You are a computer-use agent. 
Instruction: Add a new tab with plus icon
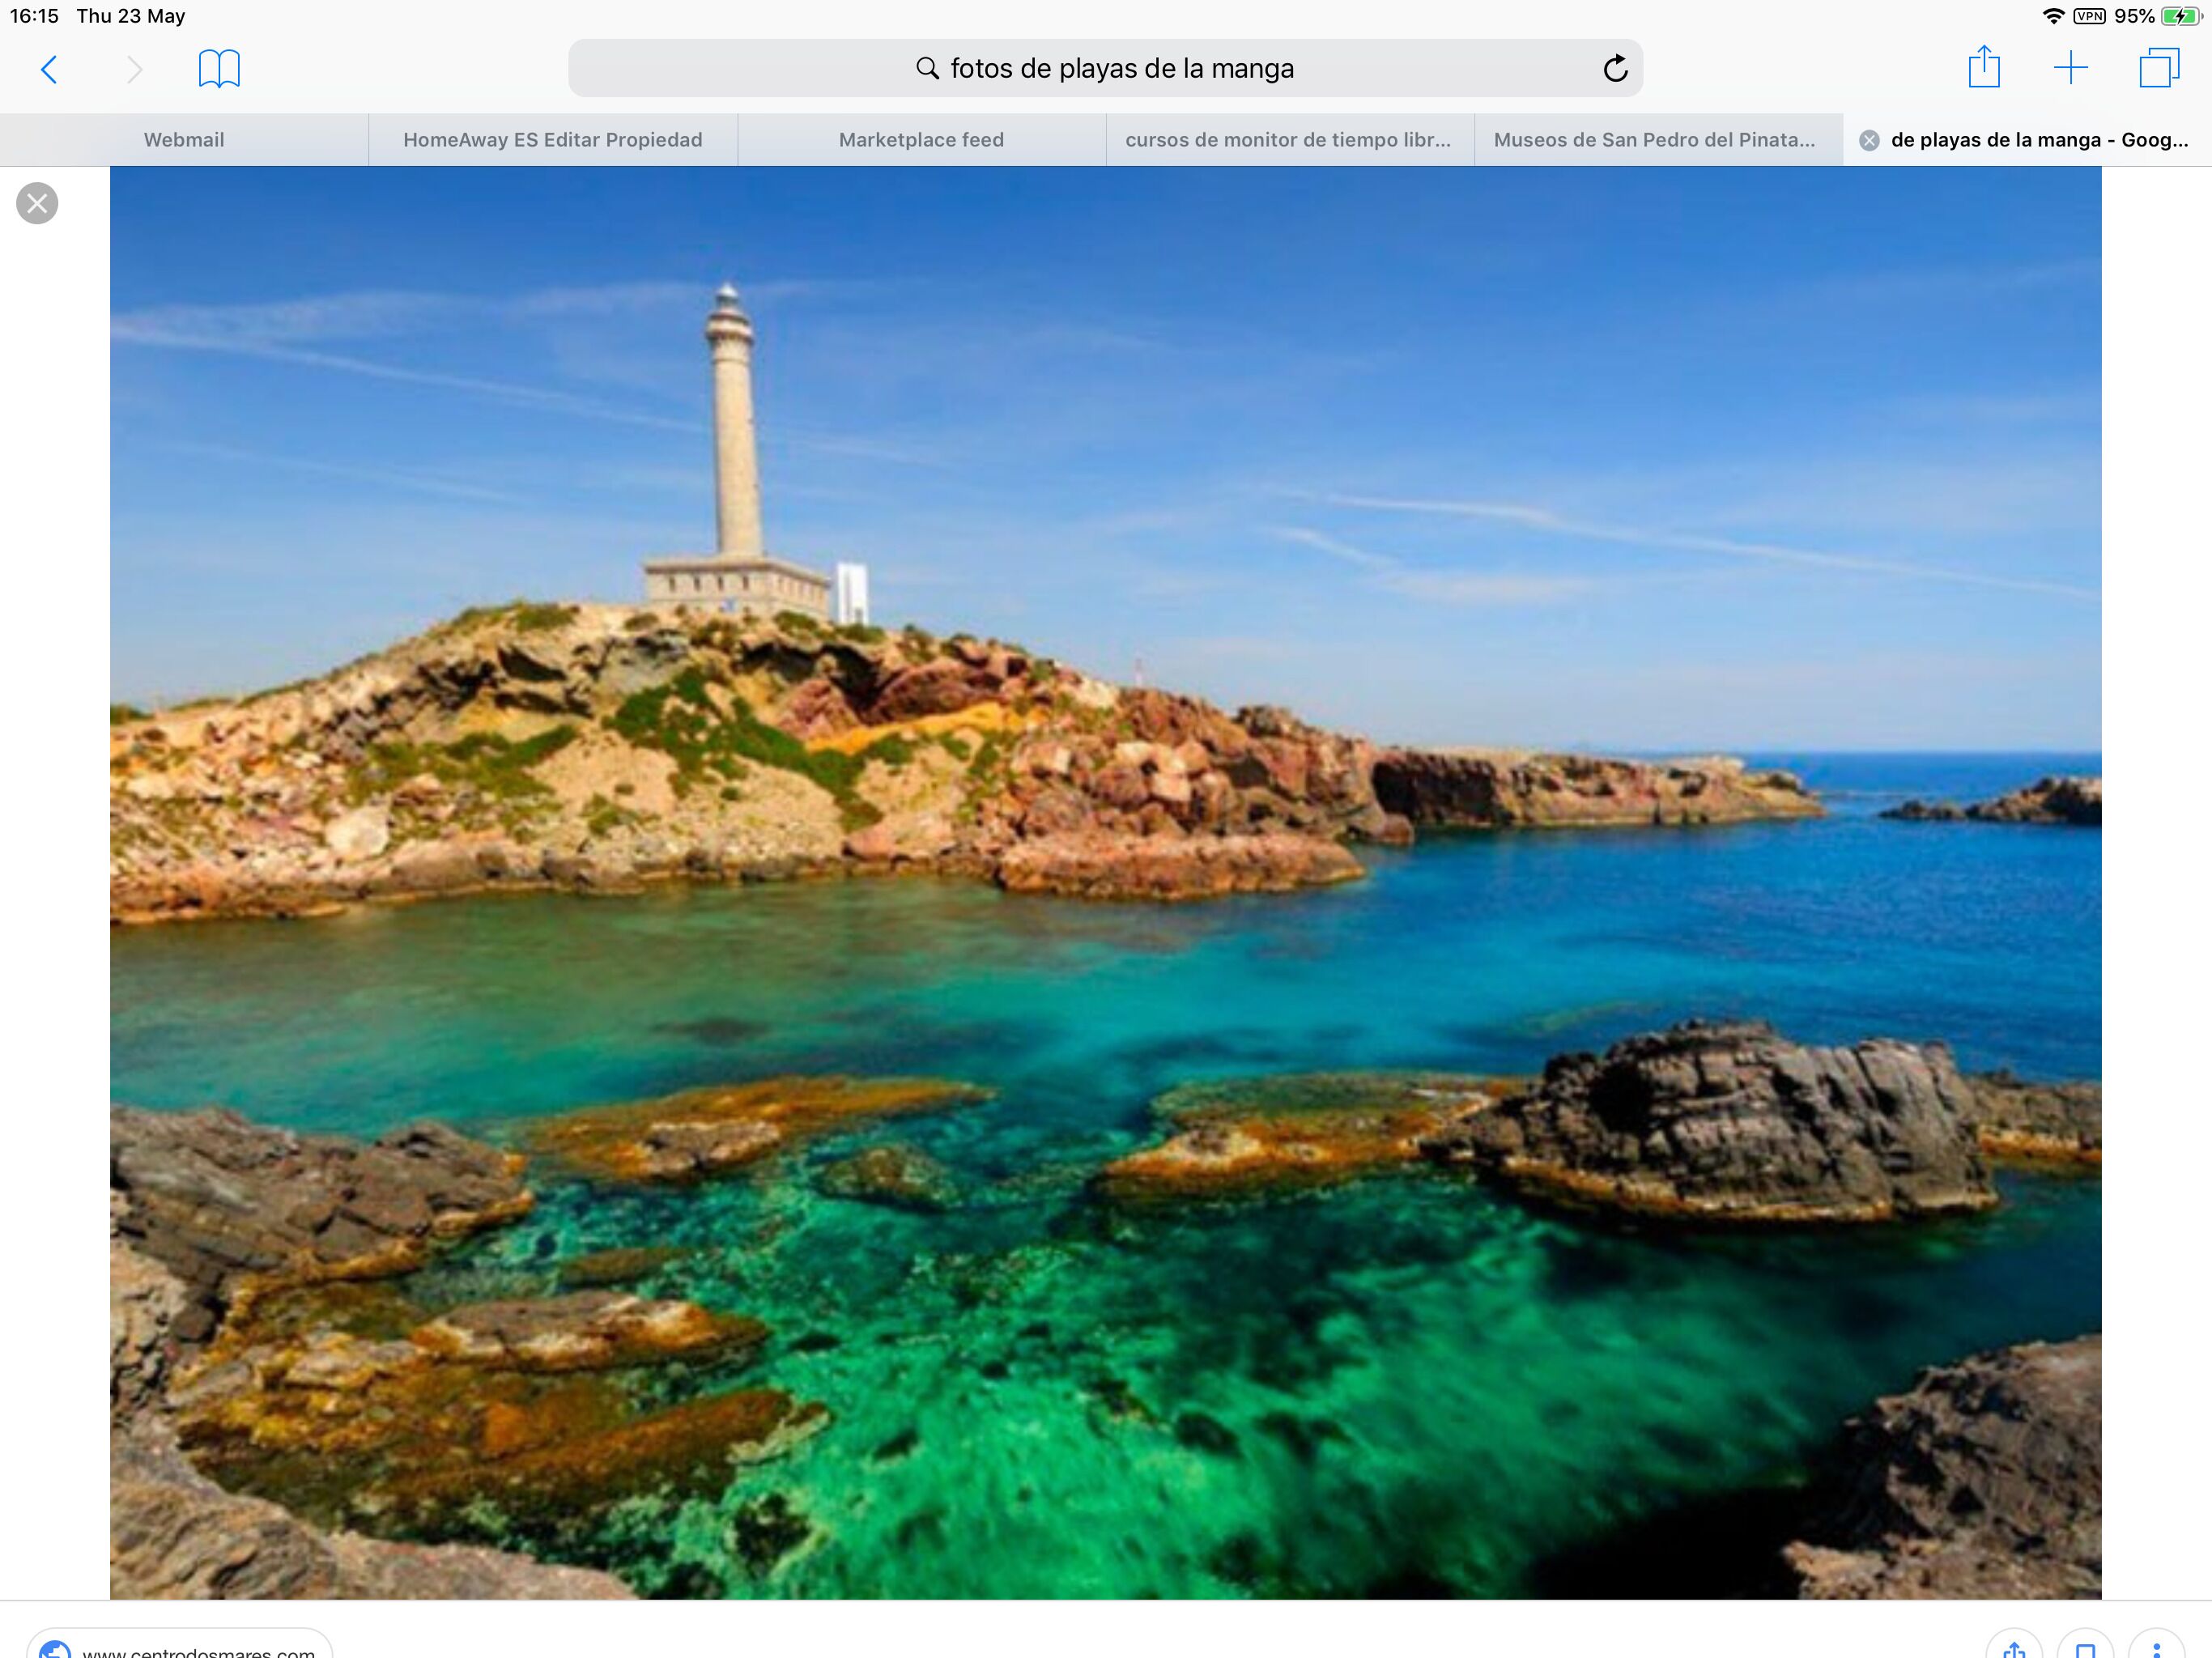click(2070, 68)
